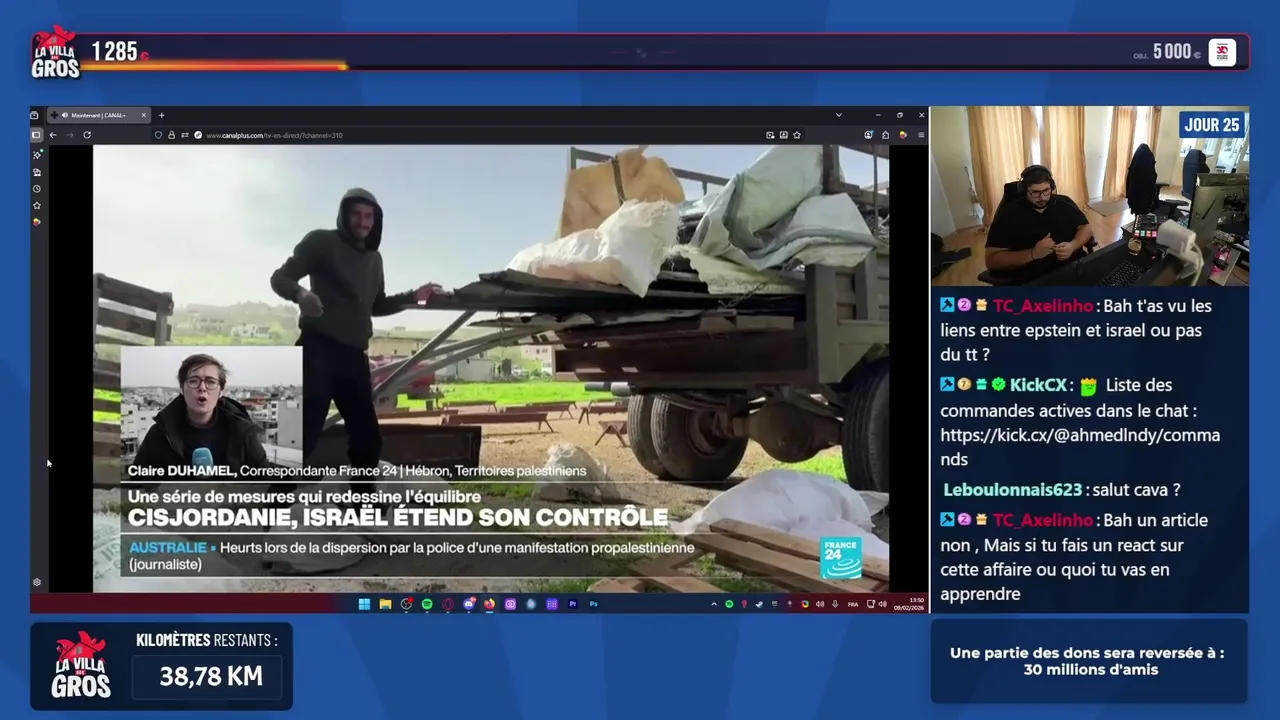Open the Firefox account icon in toolbar

point(868,135)
